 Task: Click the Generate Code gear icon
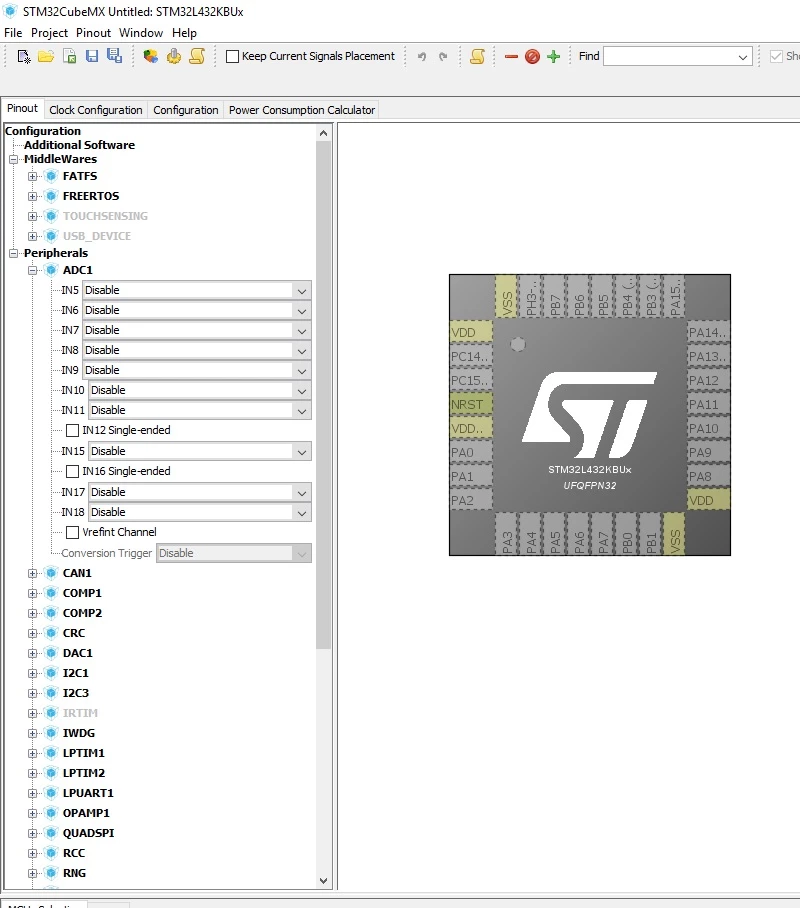pos(174,56)
